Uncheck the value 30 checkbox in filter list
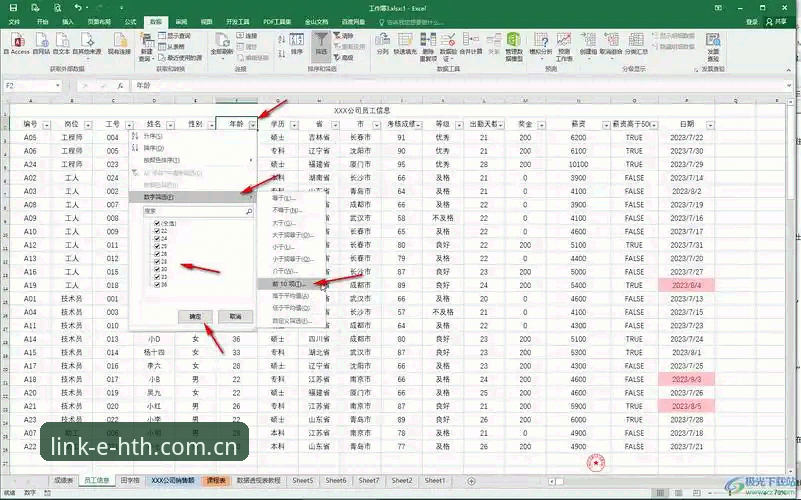This screenshot has width=801, height=500. pyautogui.click(x=157, y=269)
